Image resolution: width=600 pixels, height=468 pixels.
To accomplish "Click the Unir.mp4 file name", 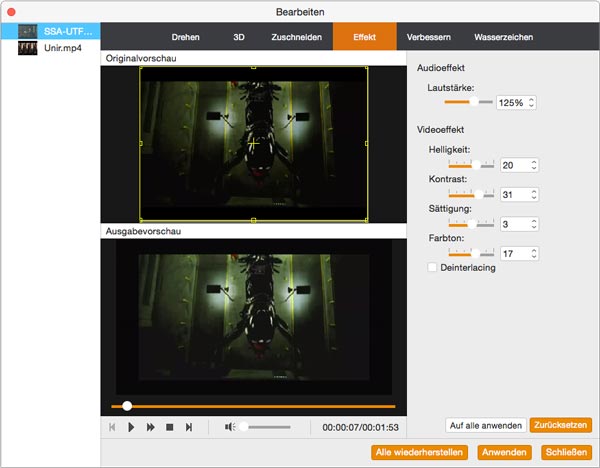I will pyautogui.click(x=63, y=48).
